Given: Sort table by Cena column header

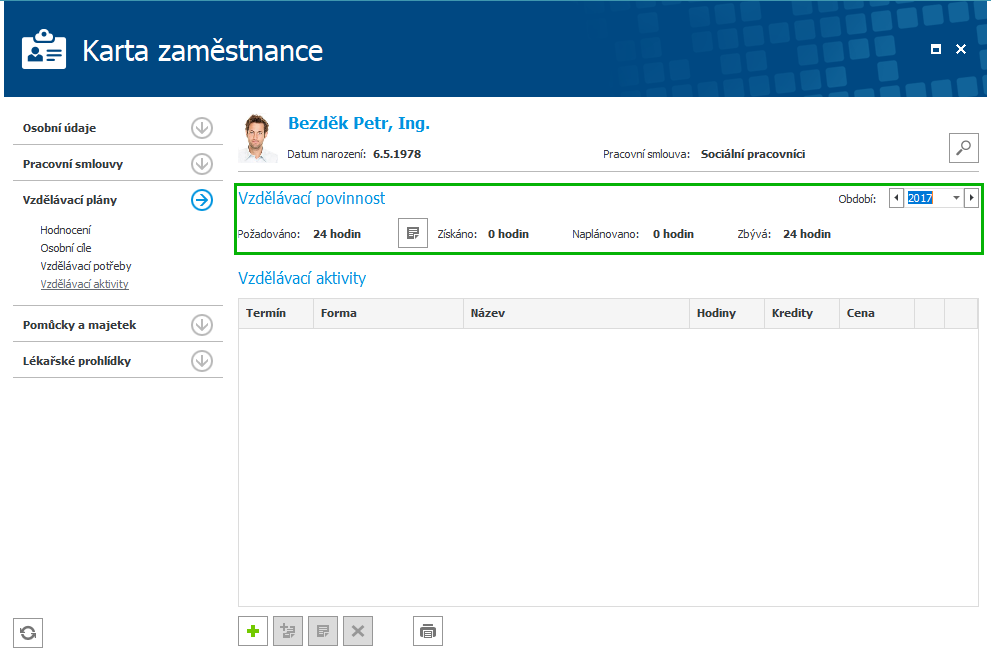Looking at the screenshot, I should point(877,313).
